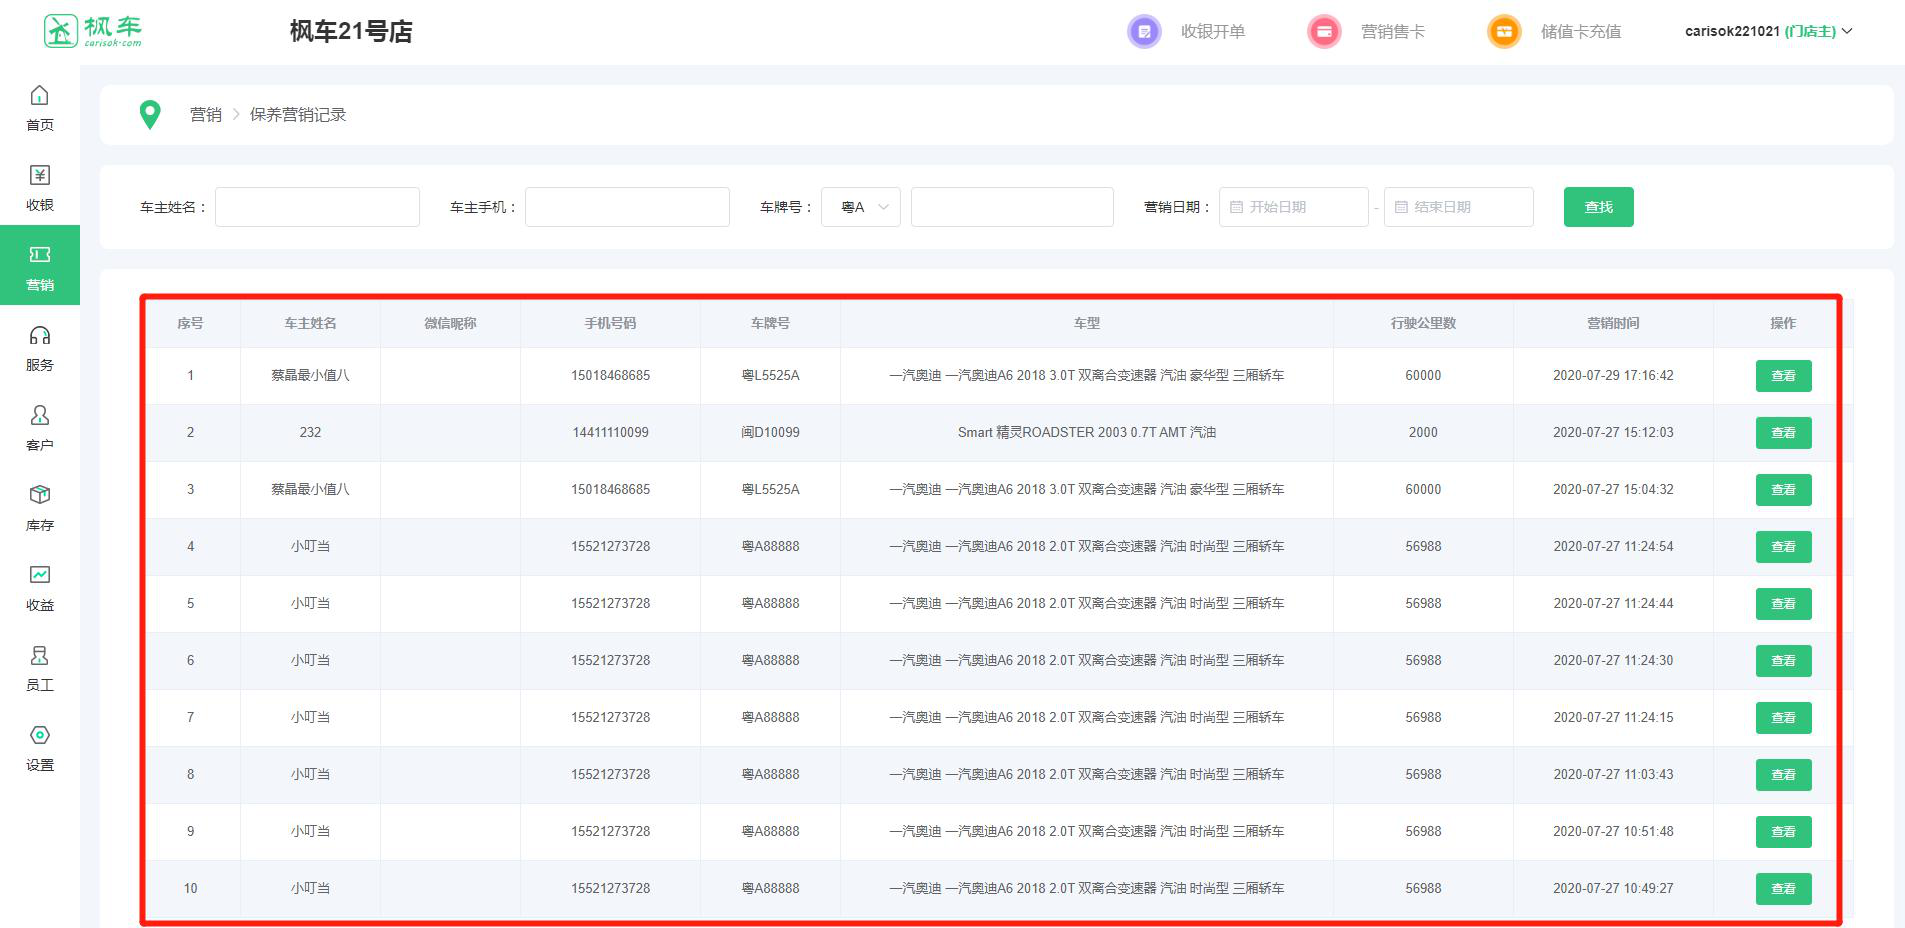The height and width of the screenshot is (928, 1905).
Task: Click the 车牌号 column header
Action: tap(770, 323)
